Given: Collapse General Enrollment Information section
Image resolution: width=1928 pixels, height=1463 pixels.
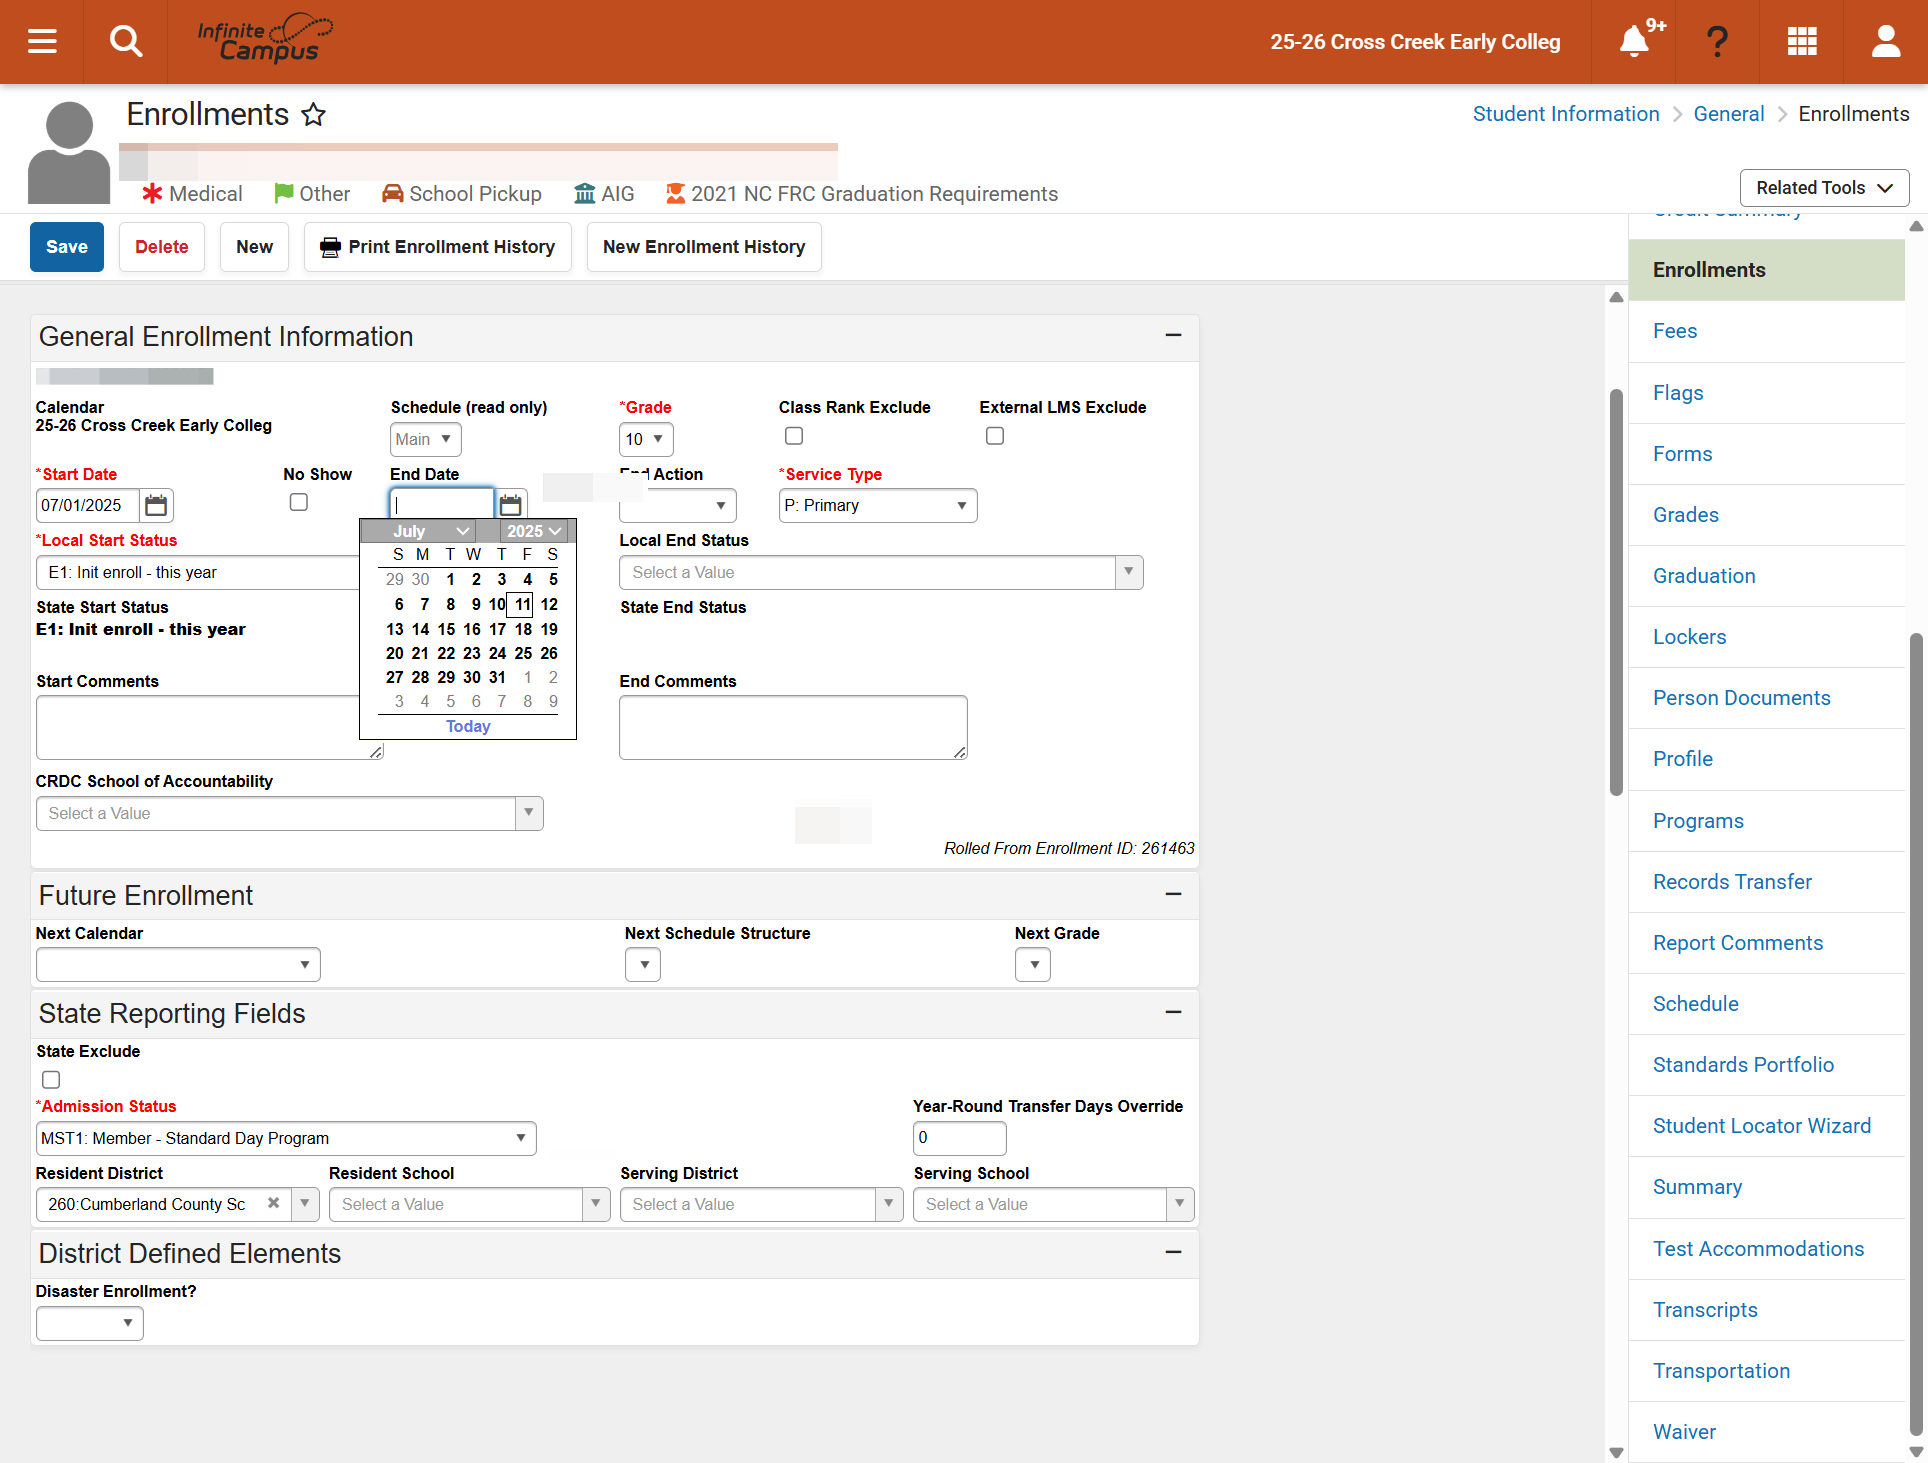Looking at the screenshot, I should click(x=1173, y=335).
